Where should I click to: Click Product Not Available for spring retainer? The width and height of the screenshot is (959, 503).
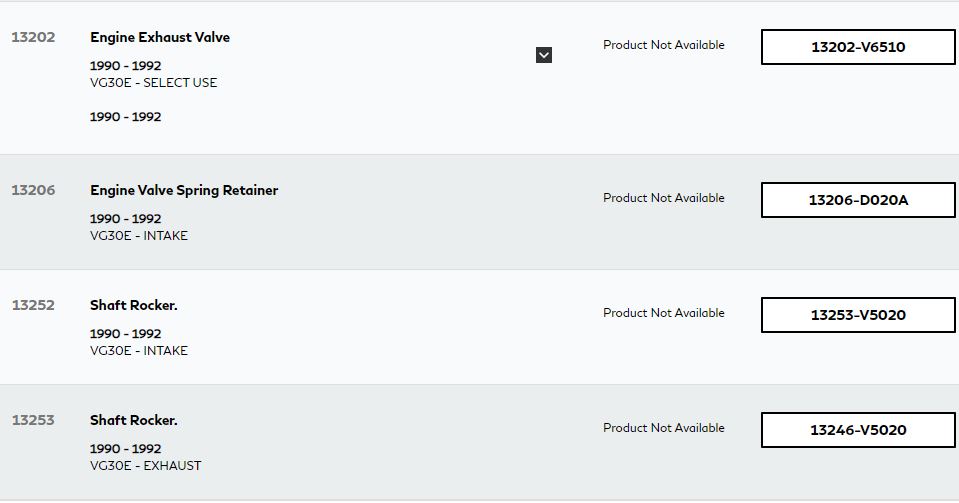click(664, 198)
